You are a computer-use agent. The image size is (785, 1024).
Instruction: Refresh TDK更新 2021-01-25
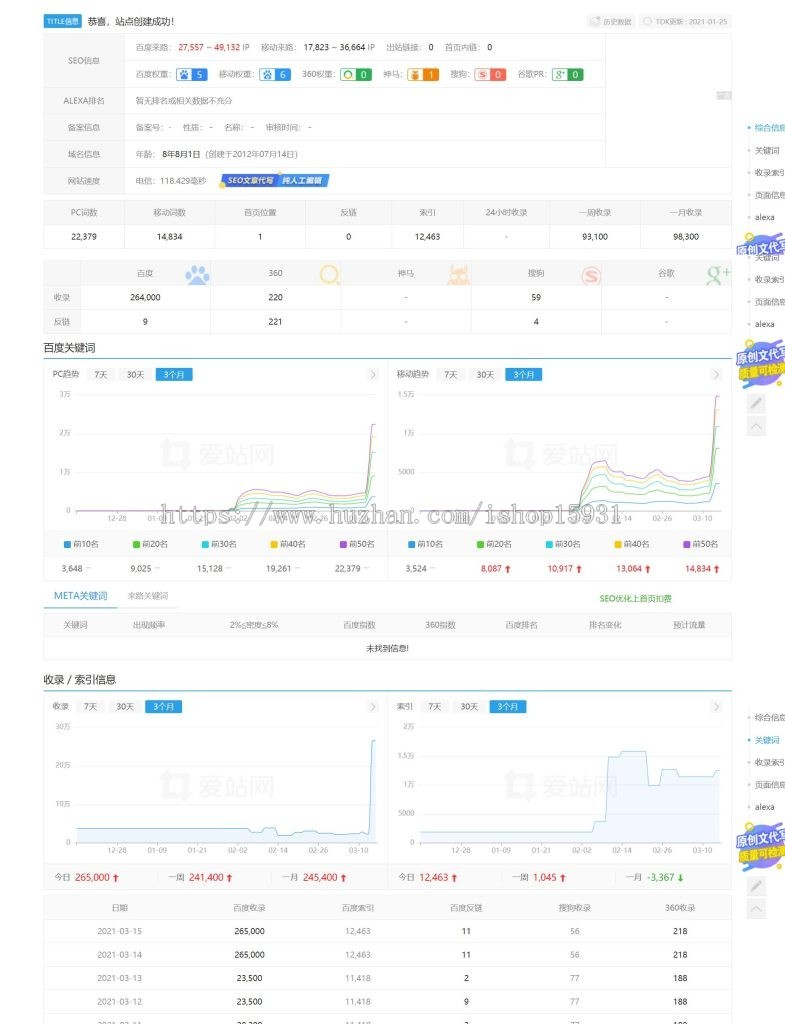(684, 22)
